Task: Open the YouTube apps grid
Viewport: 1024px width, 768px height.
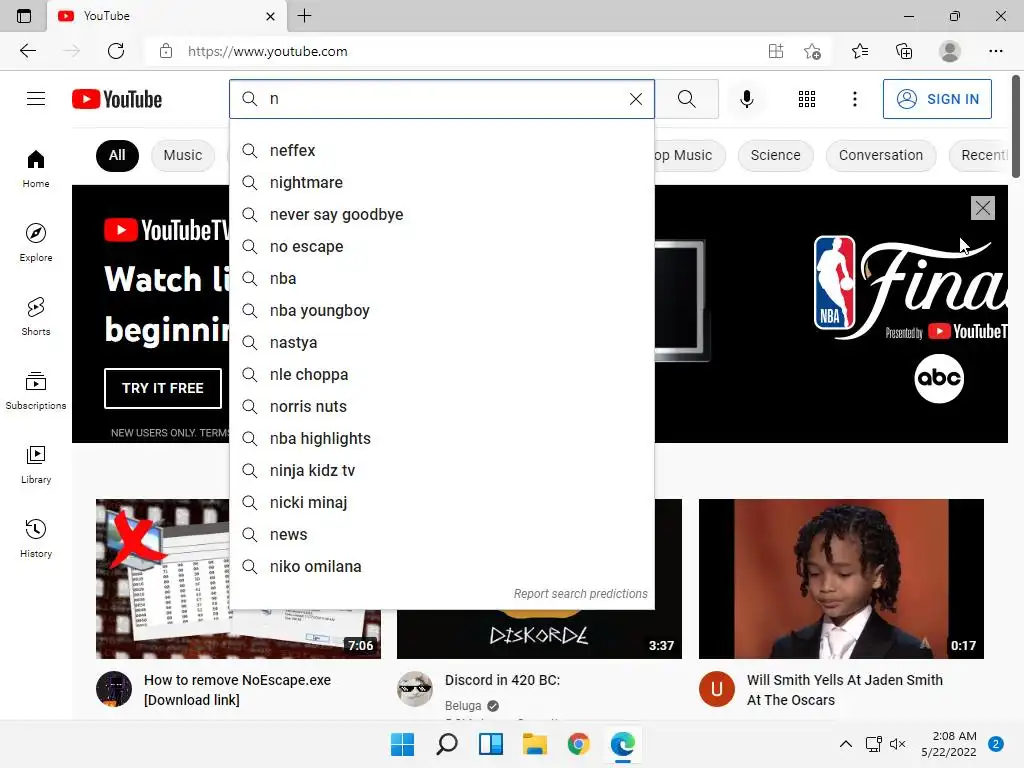Action: [x=807, y=99]
